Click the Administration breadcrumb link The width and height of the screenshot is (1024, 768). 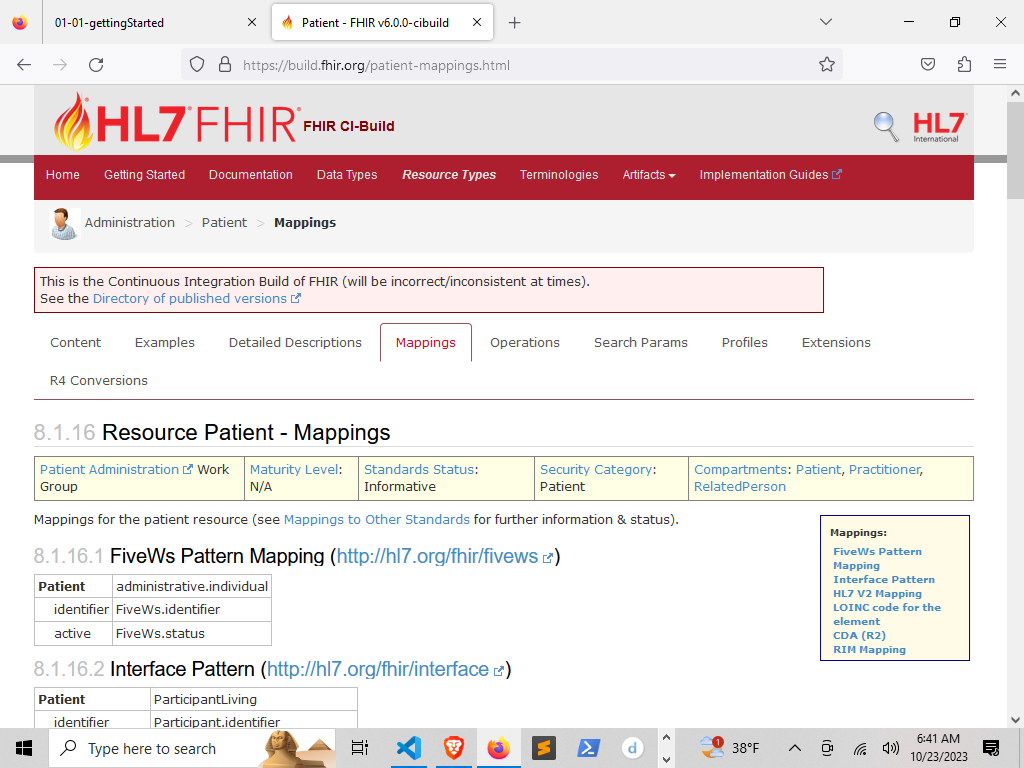point(130,223)
